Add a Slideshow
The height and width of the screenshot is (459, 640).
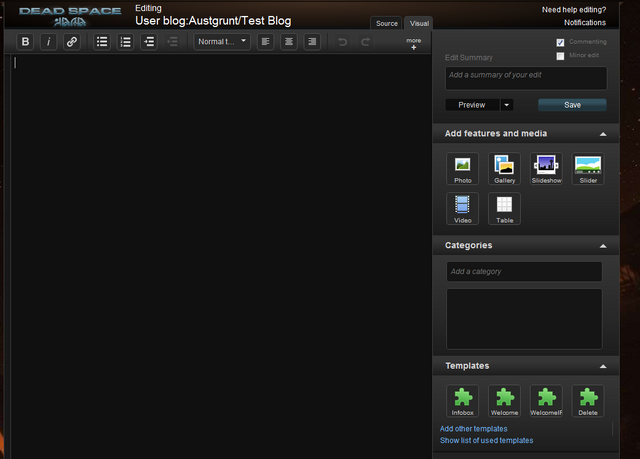coord(546,169)
